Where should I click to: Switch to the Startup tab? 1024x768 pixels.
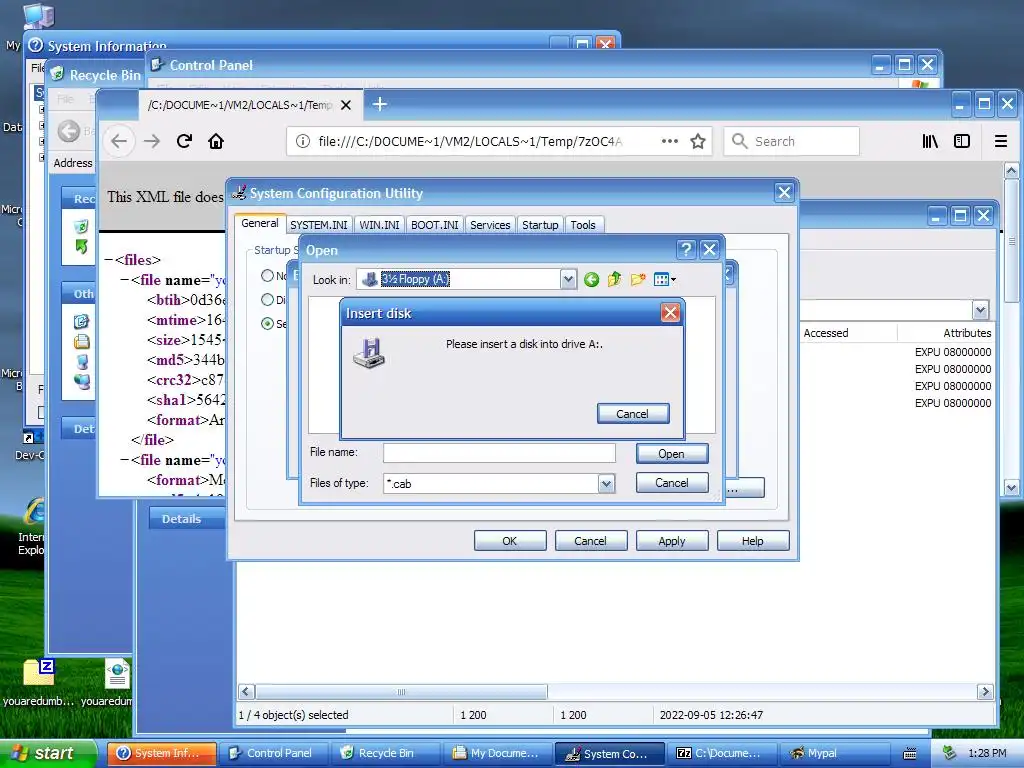[540, 225]
